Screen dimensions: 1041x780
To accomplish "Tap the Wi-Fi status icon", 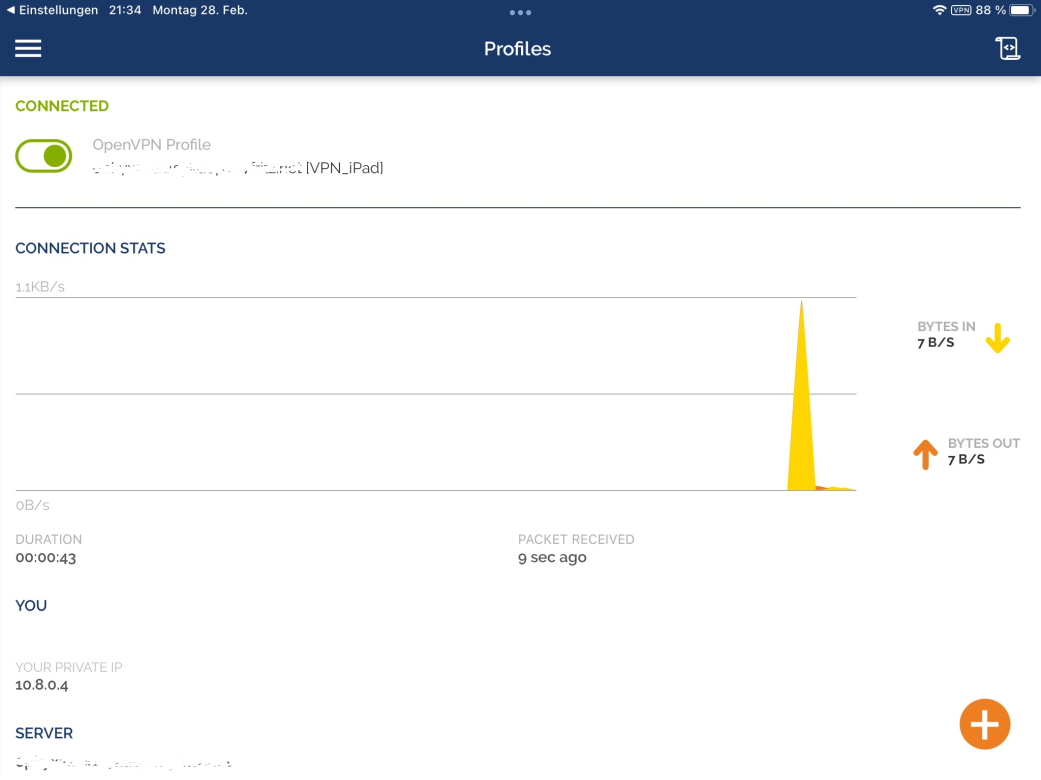I will [x=939, y=10].
